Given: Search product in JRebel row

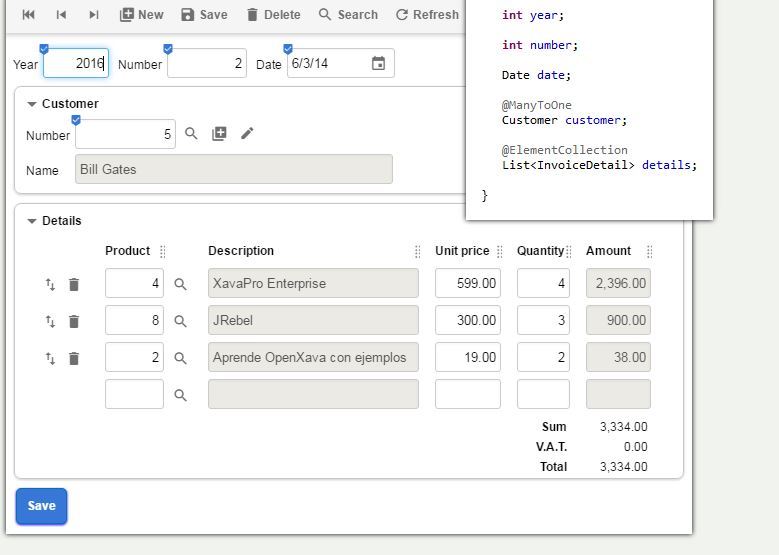Looking at the screenshot, I should click(181, 321).
